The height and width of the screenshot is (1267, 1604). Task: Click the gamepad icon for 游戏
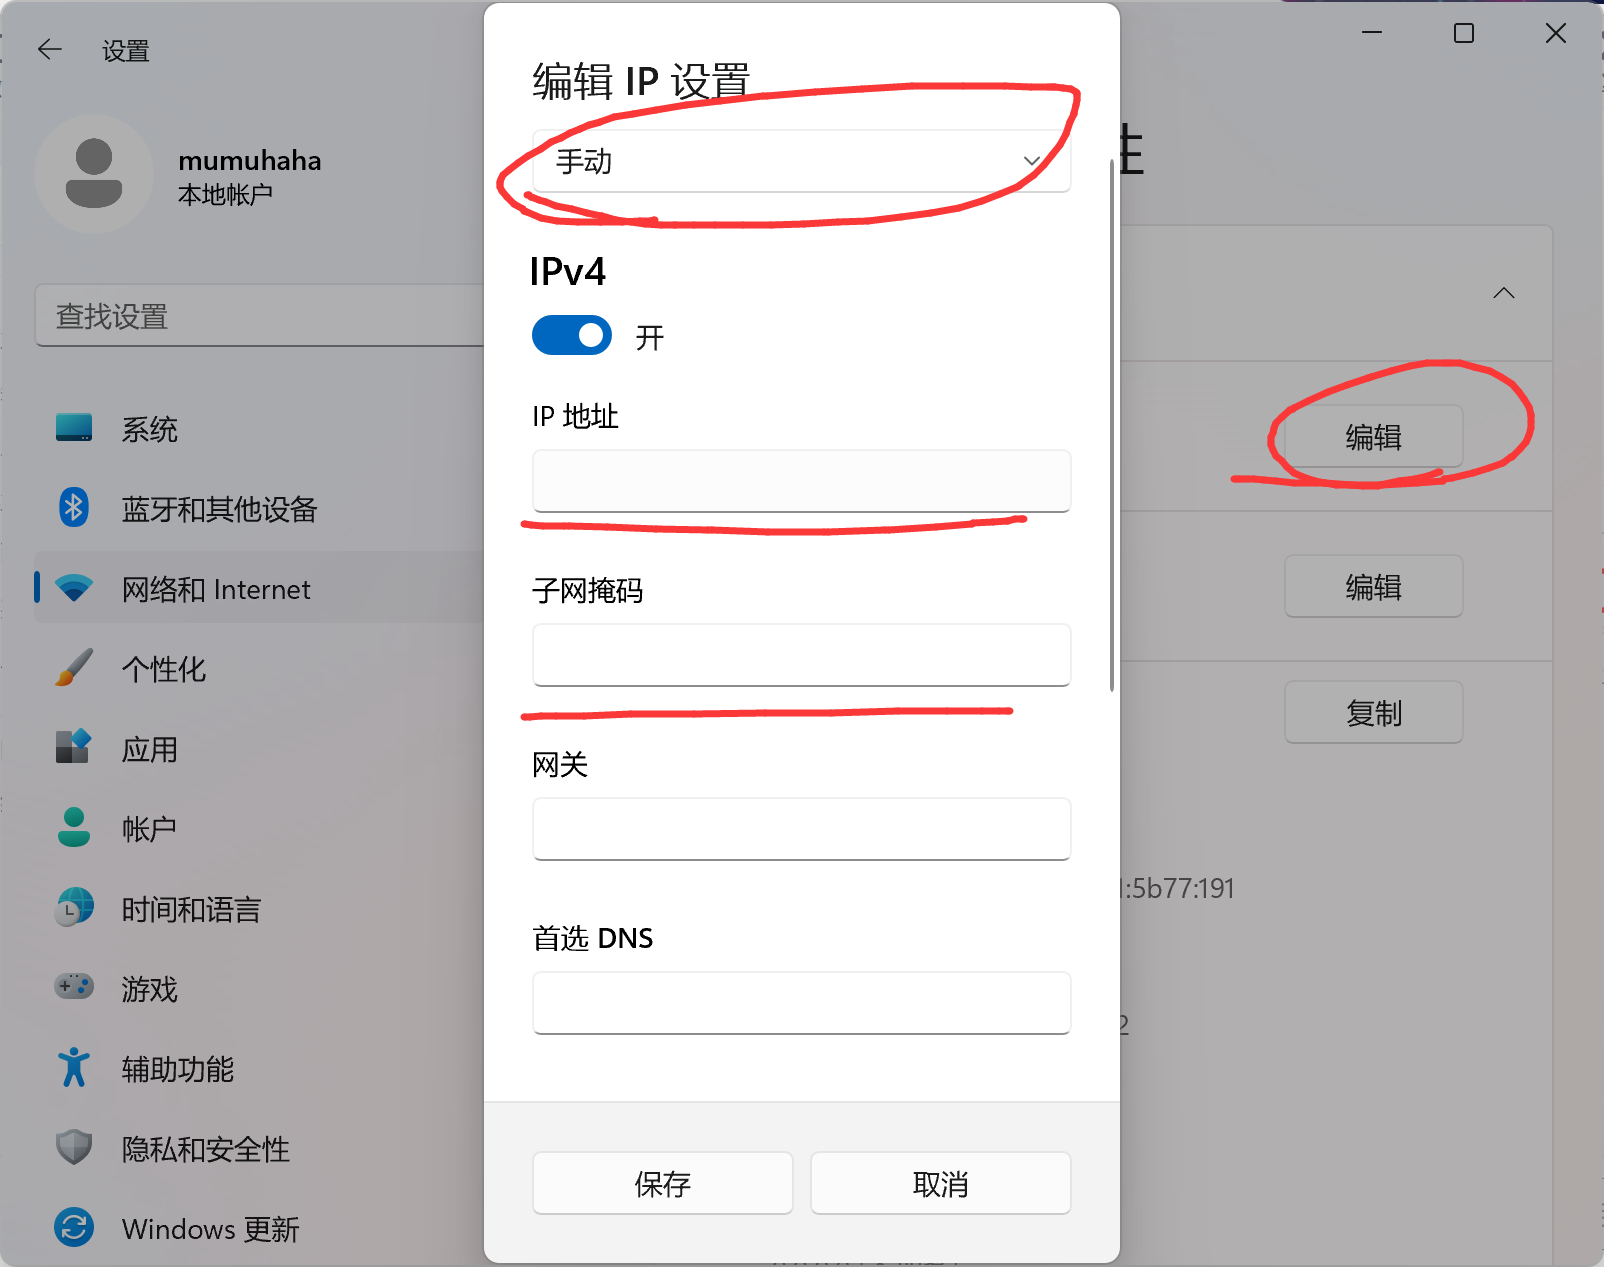[74, 987]
